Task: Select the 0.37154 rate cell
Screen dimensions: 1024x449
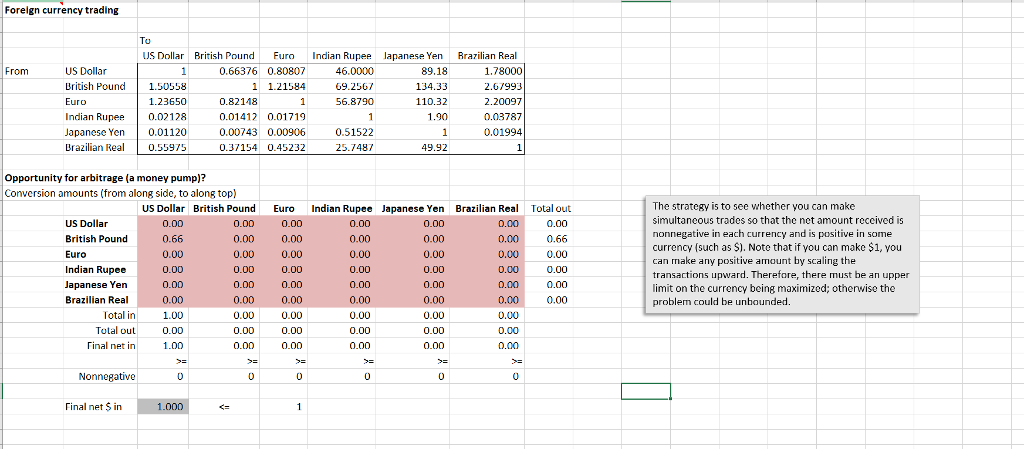Action: [x=224, y=147]
